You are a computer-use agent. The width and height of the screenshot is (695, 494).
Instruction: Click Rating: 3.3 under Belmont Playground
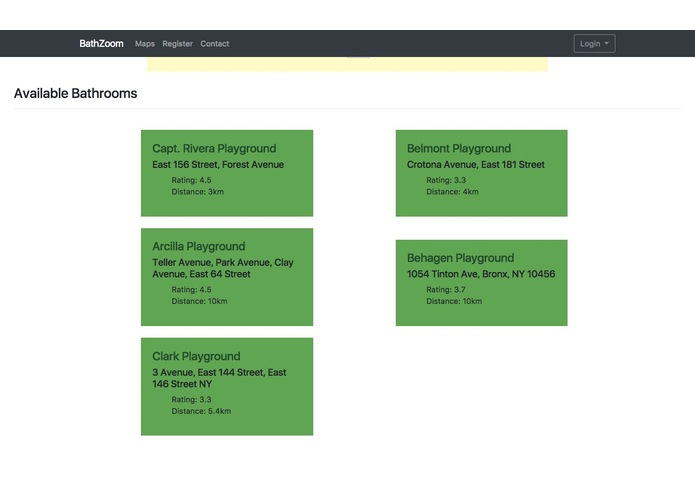pyautogui.click(x=446, y=180)
